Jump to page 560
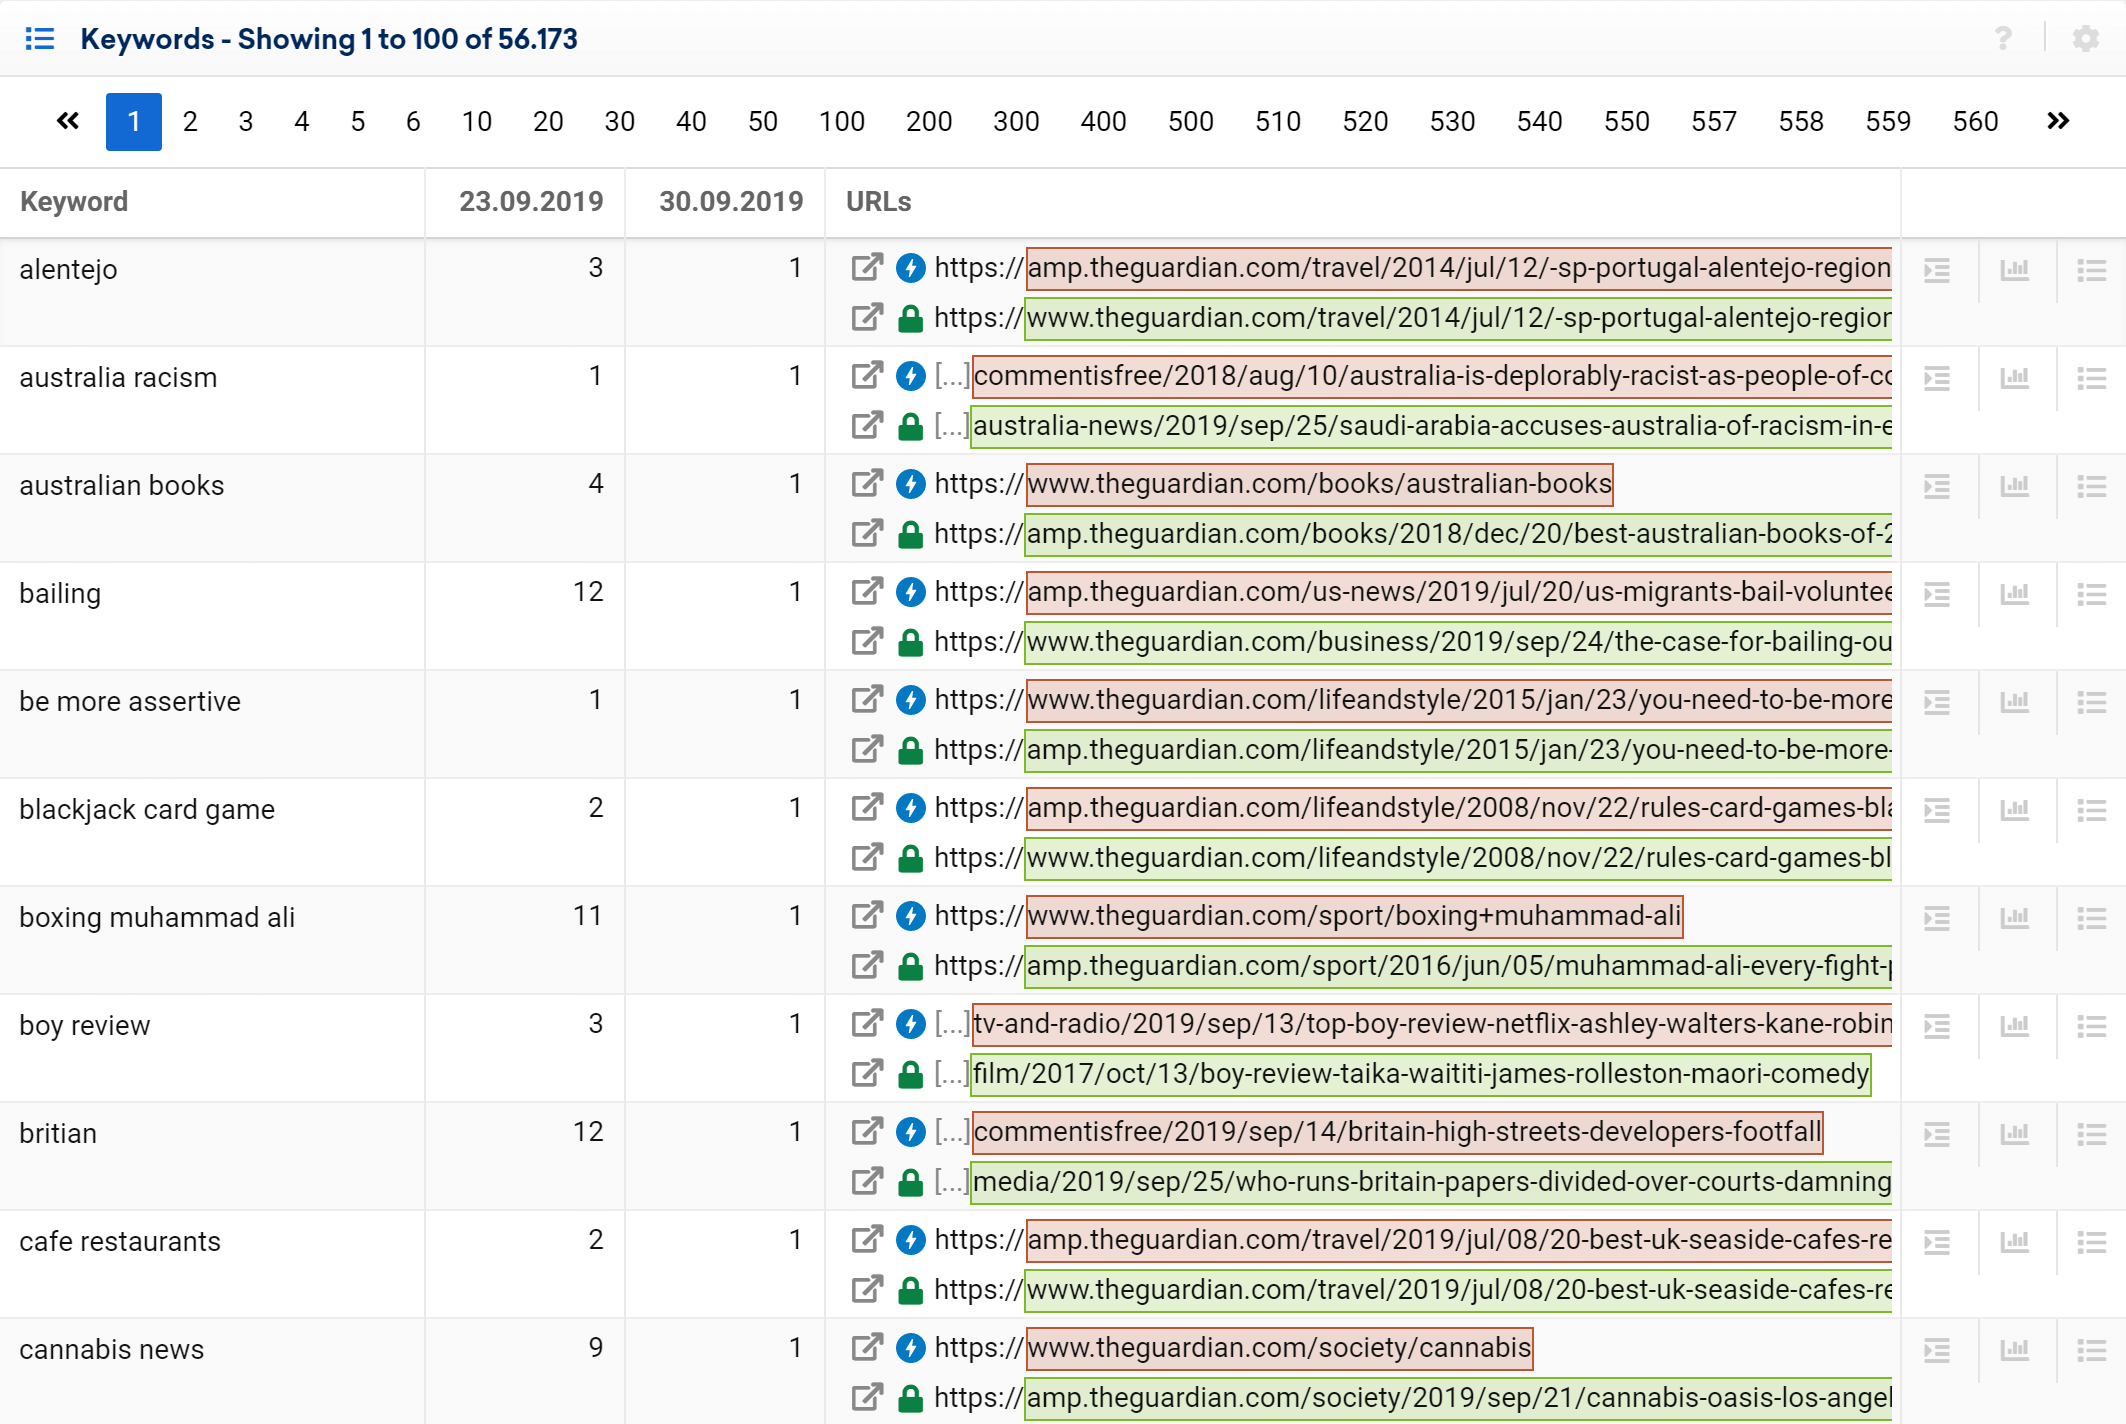Screen dimensions: 2126x1424 [1976, 122]
